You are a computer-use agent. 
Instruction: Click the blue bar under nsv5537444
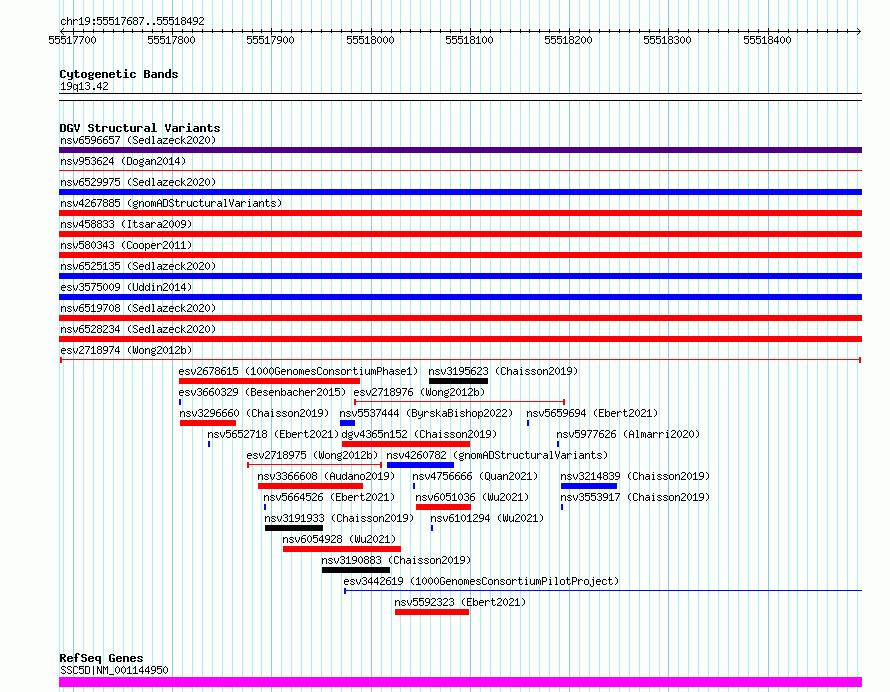(x=347, y=423)
